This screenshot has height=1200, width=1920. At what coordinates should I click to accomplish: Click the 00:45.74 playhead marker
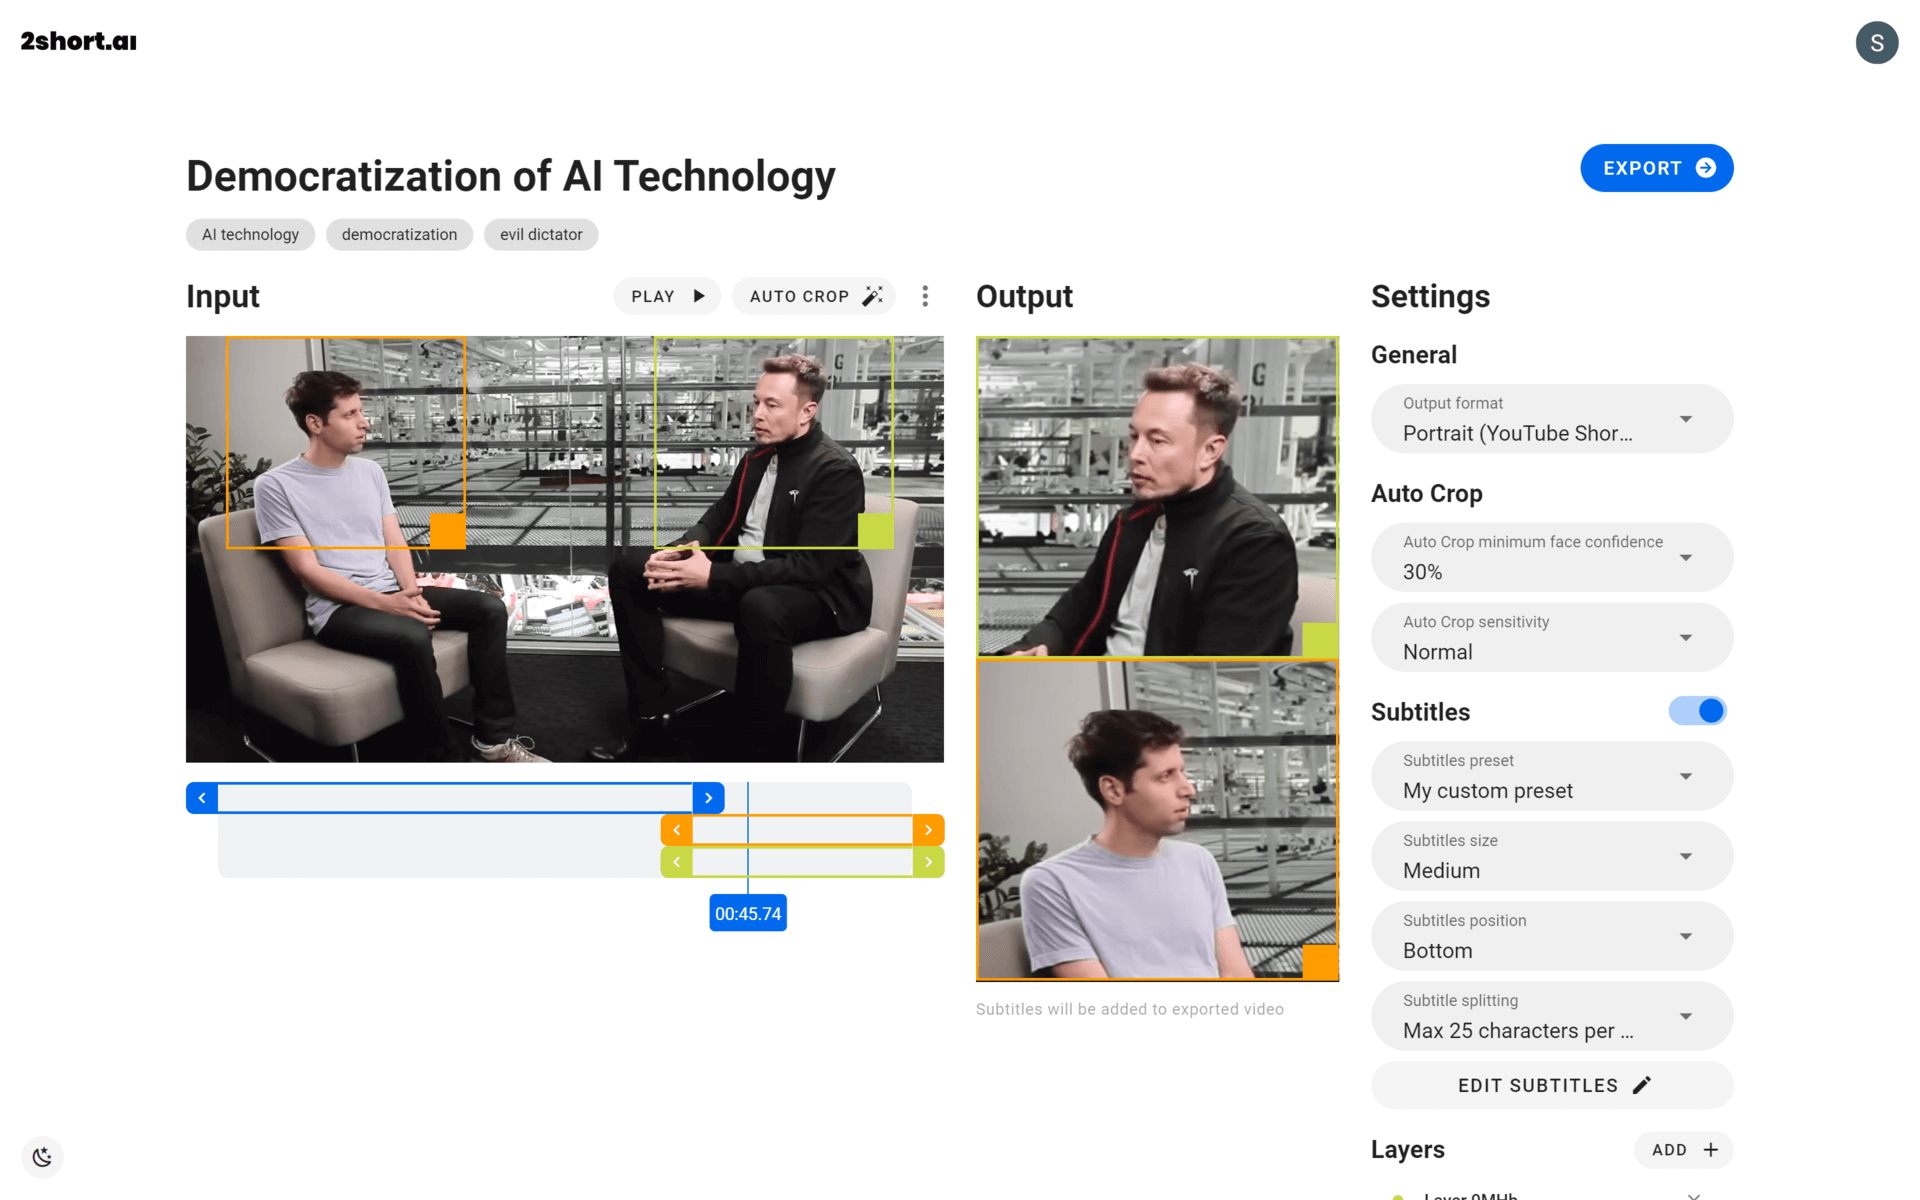click(x=747, y=912)
